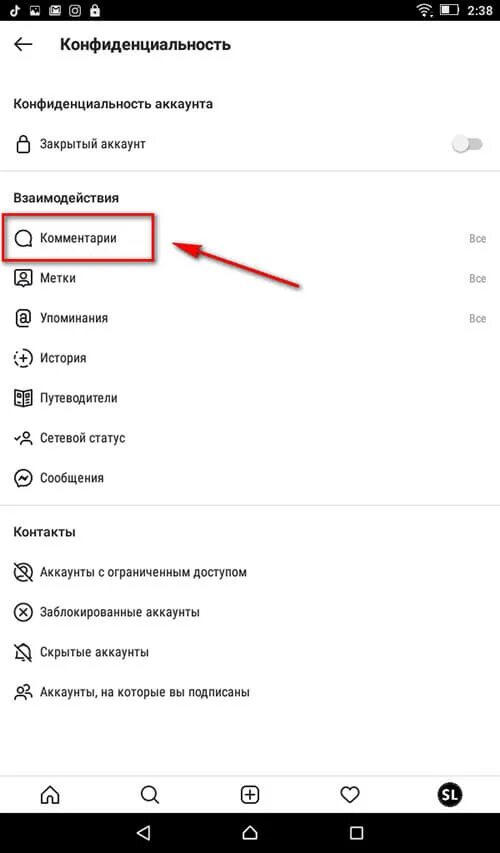500x853 pixels.
Task: Toggle the Закрытый аккаунт switch
Action: pyautogui.click(x=468, y=144)
